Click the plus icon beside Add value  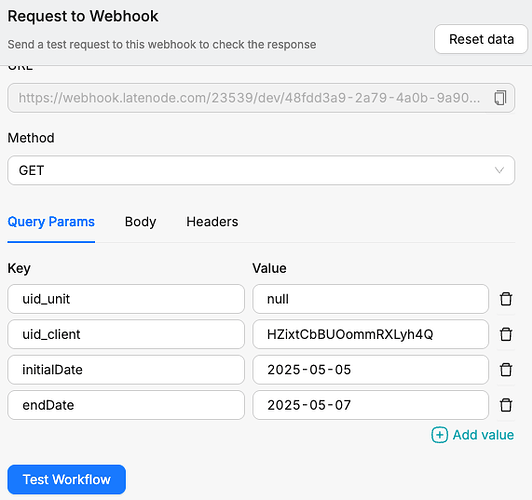click(439, 435)
